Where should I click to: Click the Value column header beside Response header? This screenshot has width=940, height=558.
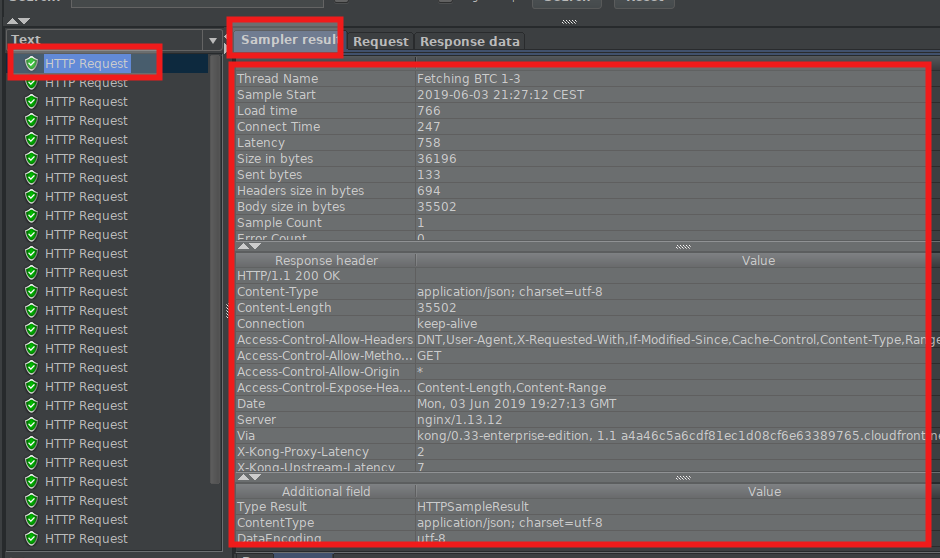click(x=758, y=260)
